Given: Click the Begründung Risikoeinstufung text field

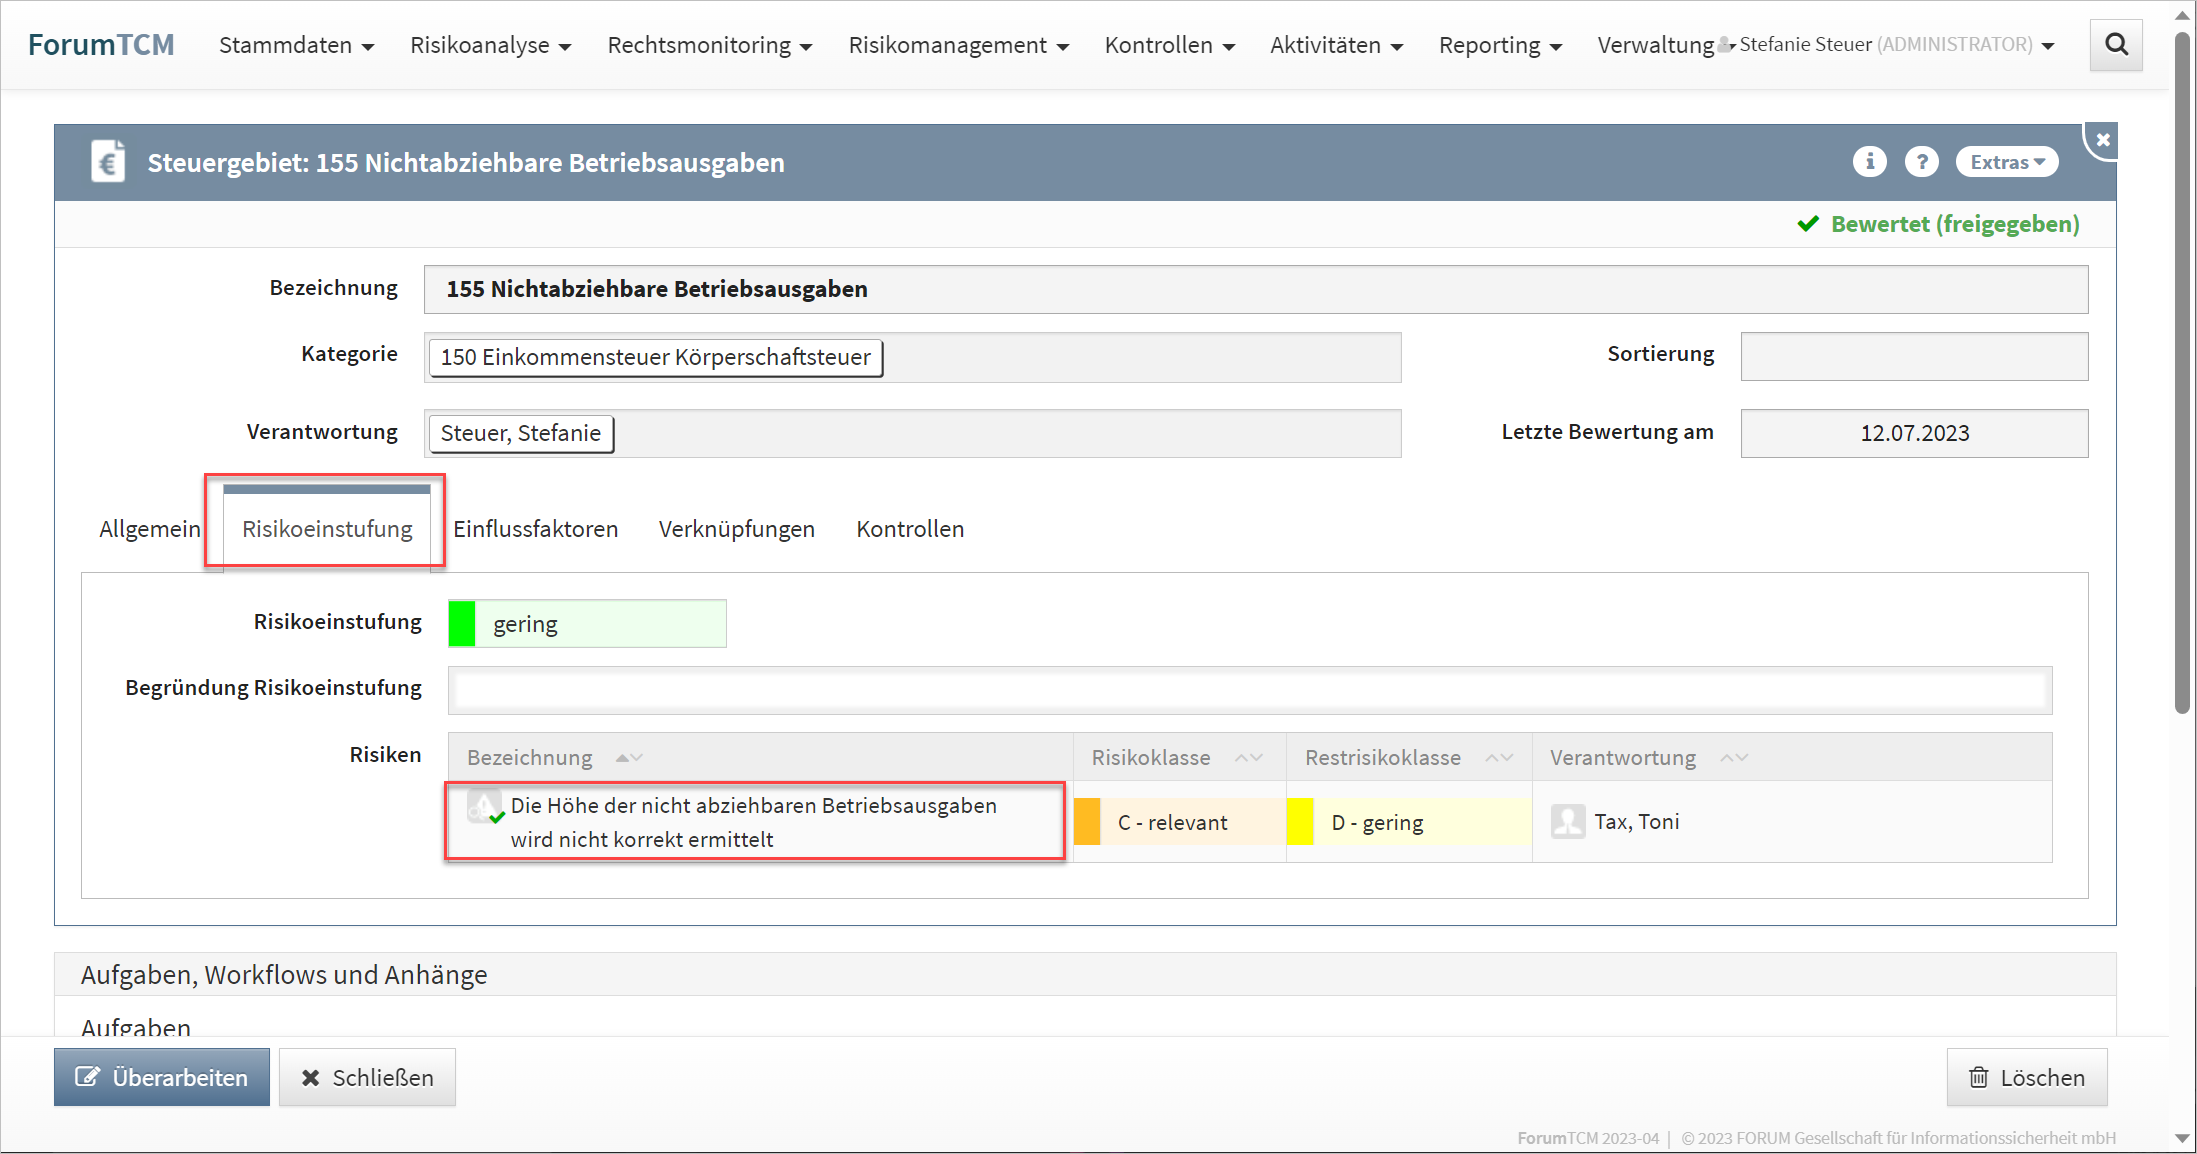Looking at the screenshot, I should [1249, 690].
